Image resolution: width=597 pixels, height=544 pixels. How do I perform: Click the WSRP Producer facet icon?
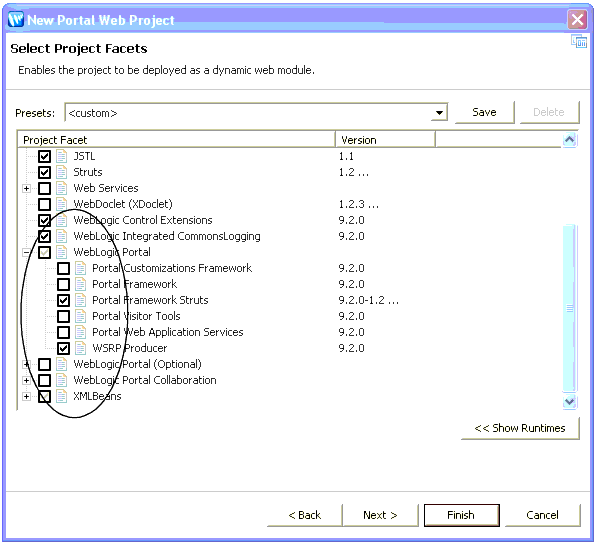tap(80, 348)
